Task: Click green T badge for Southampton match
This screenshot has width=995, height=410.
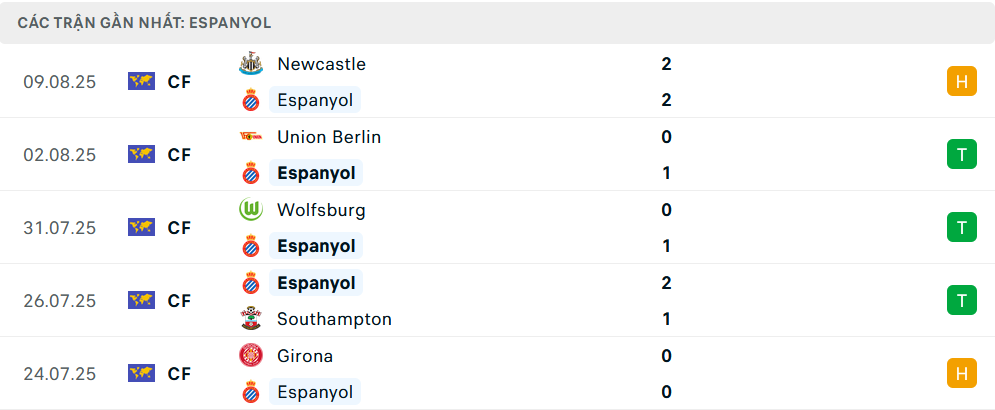Action: point(961,300)
